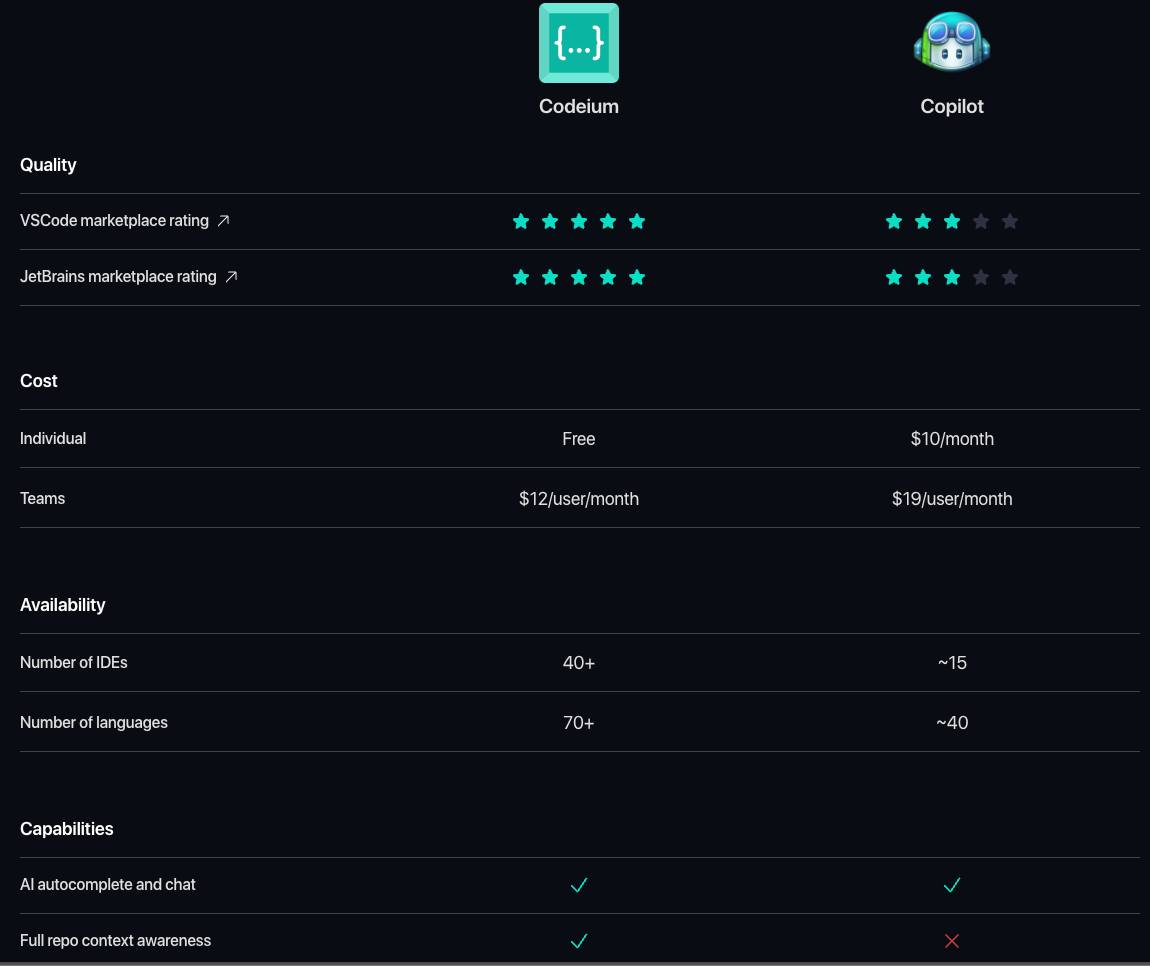Click the 'Number of languages' label
The height and width of the screenshot is (966, 1150).
point(94,722)
